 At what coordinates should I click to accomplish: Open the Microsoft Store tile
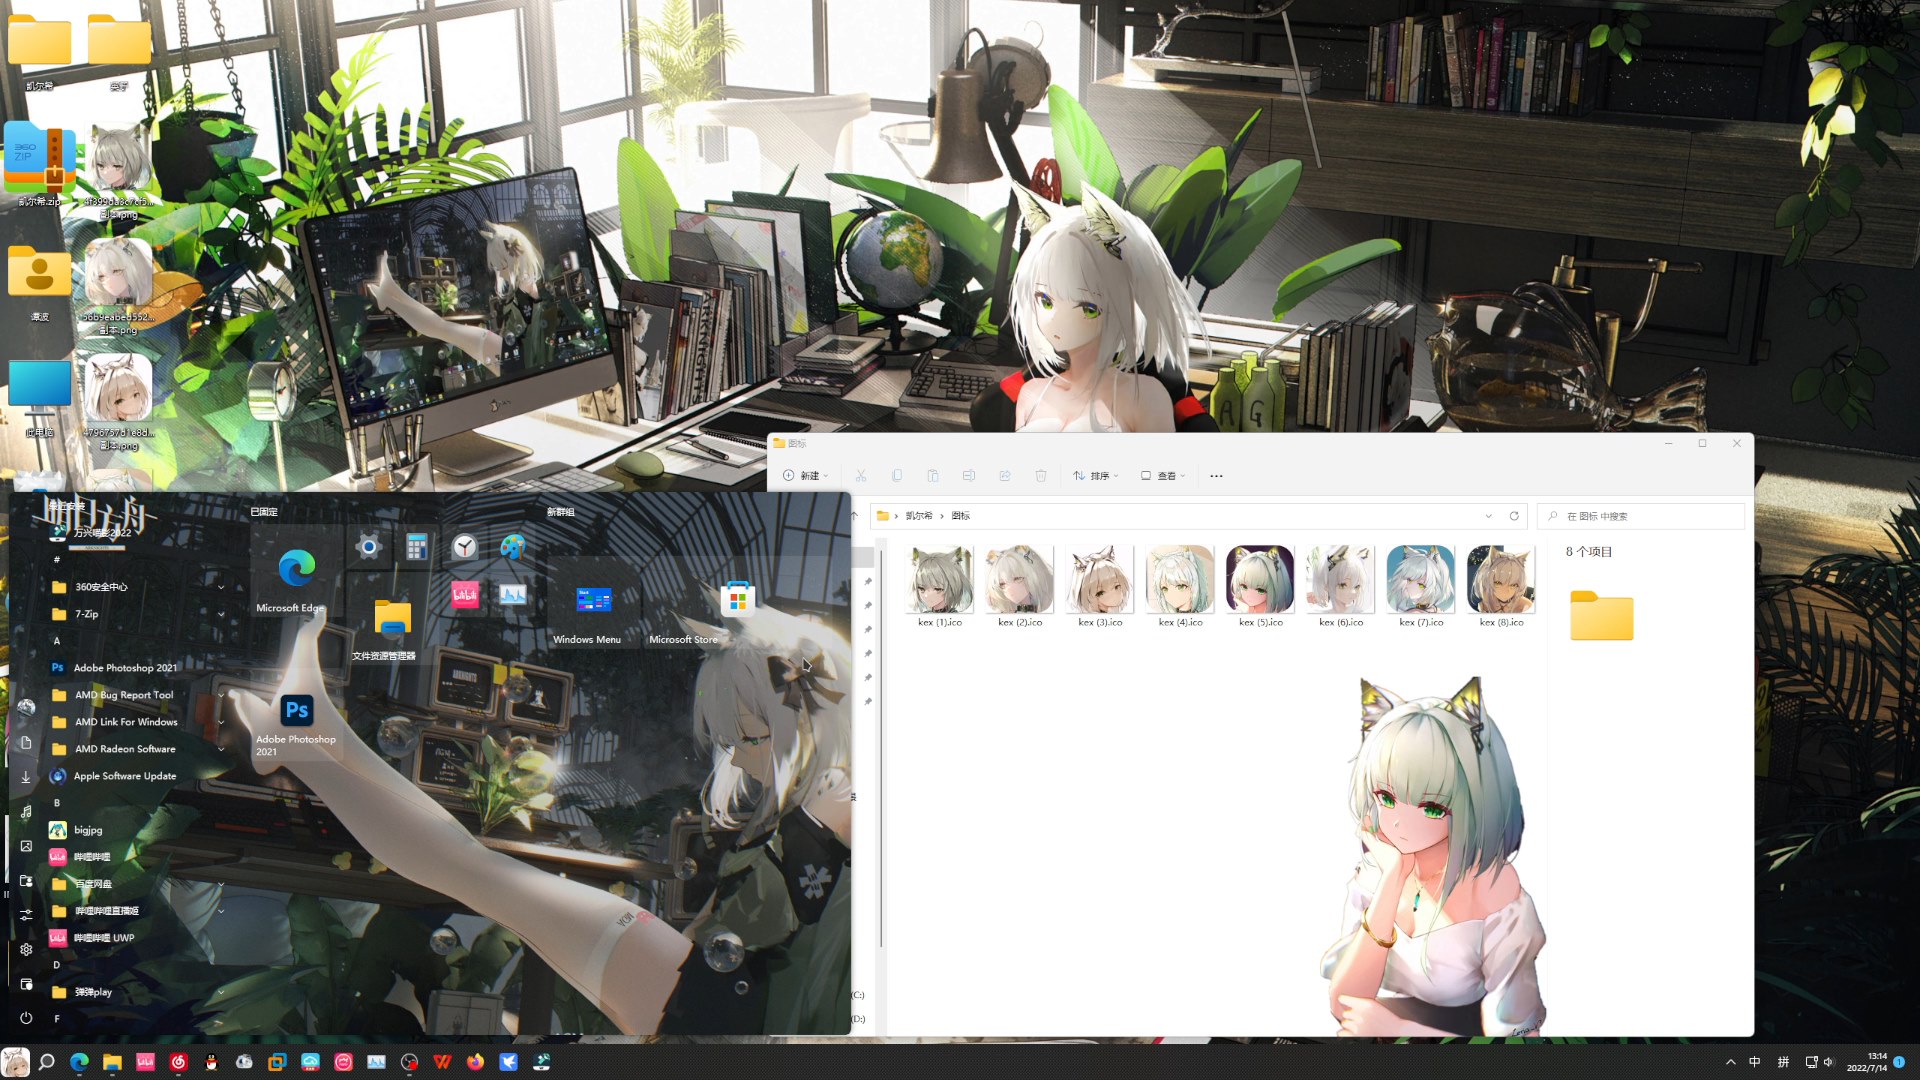(x=737, y=600)
